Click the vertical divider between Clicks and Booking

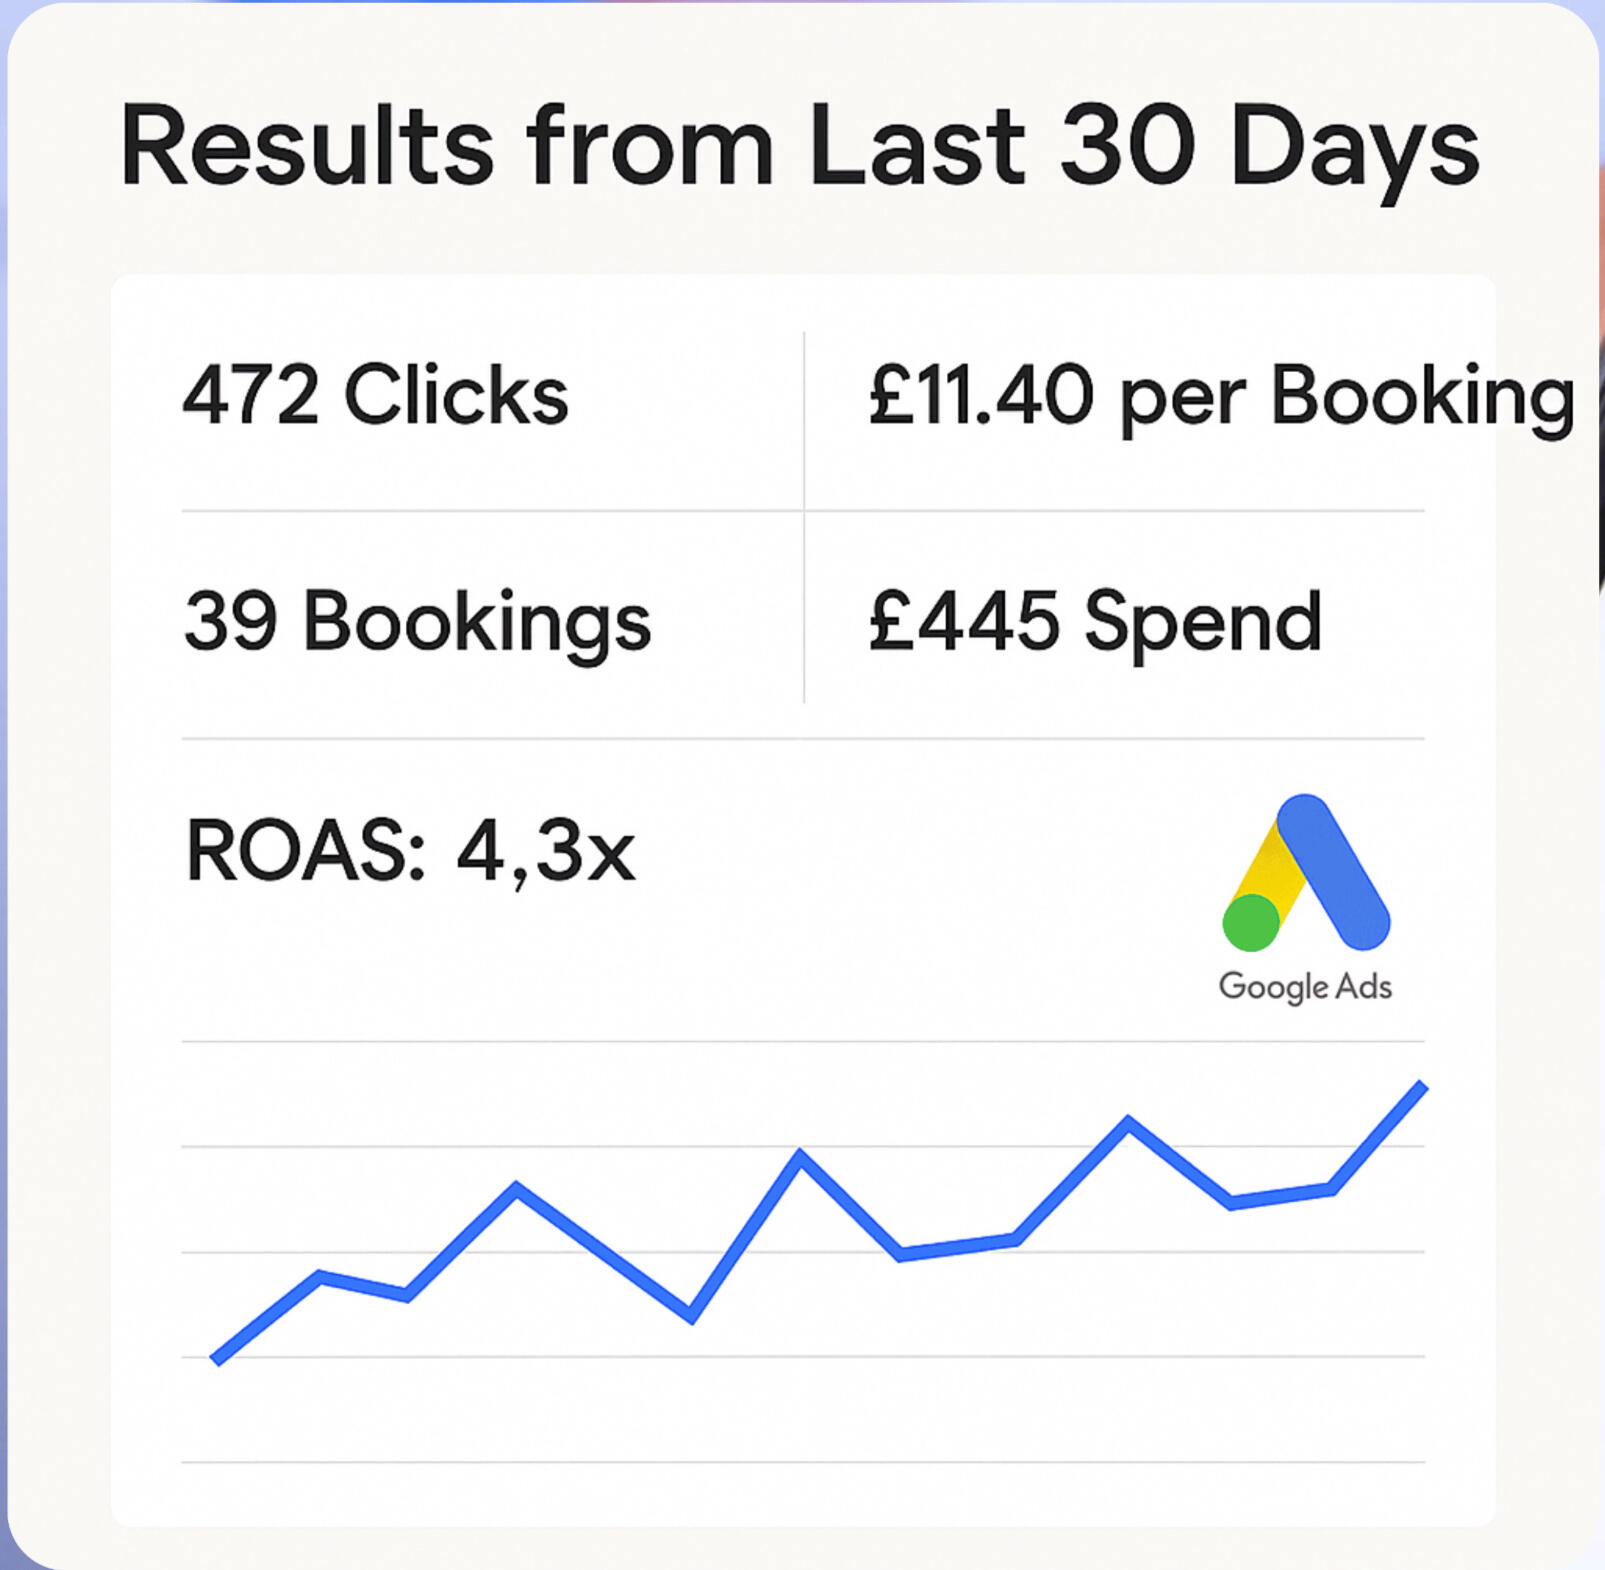(804, 420)
